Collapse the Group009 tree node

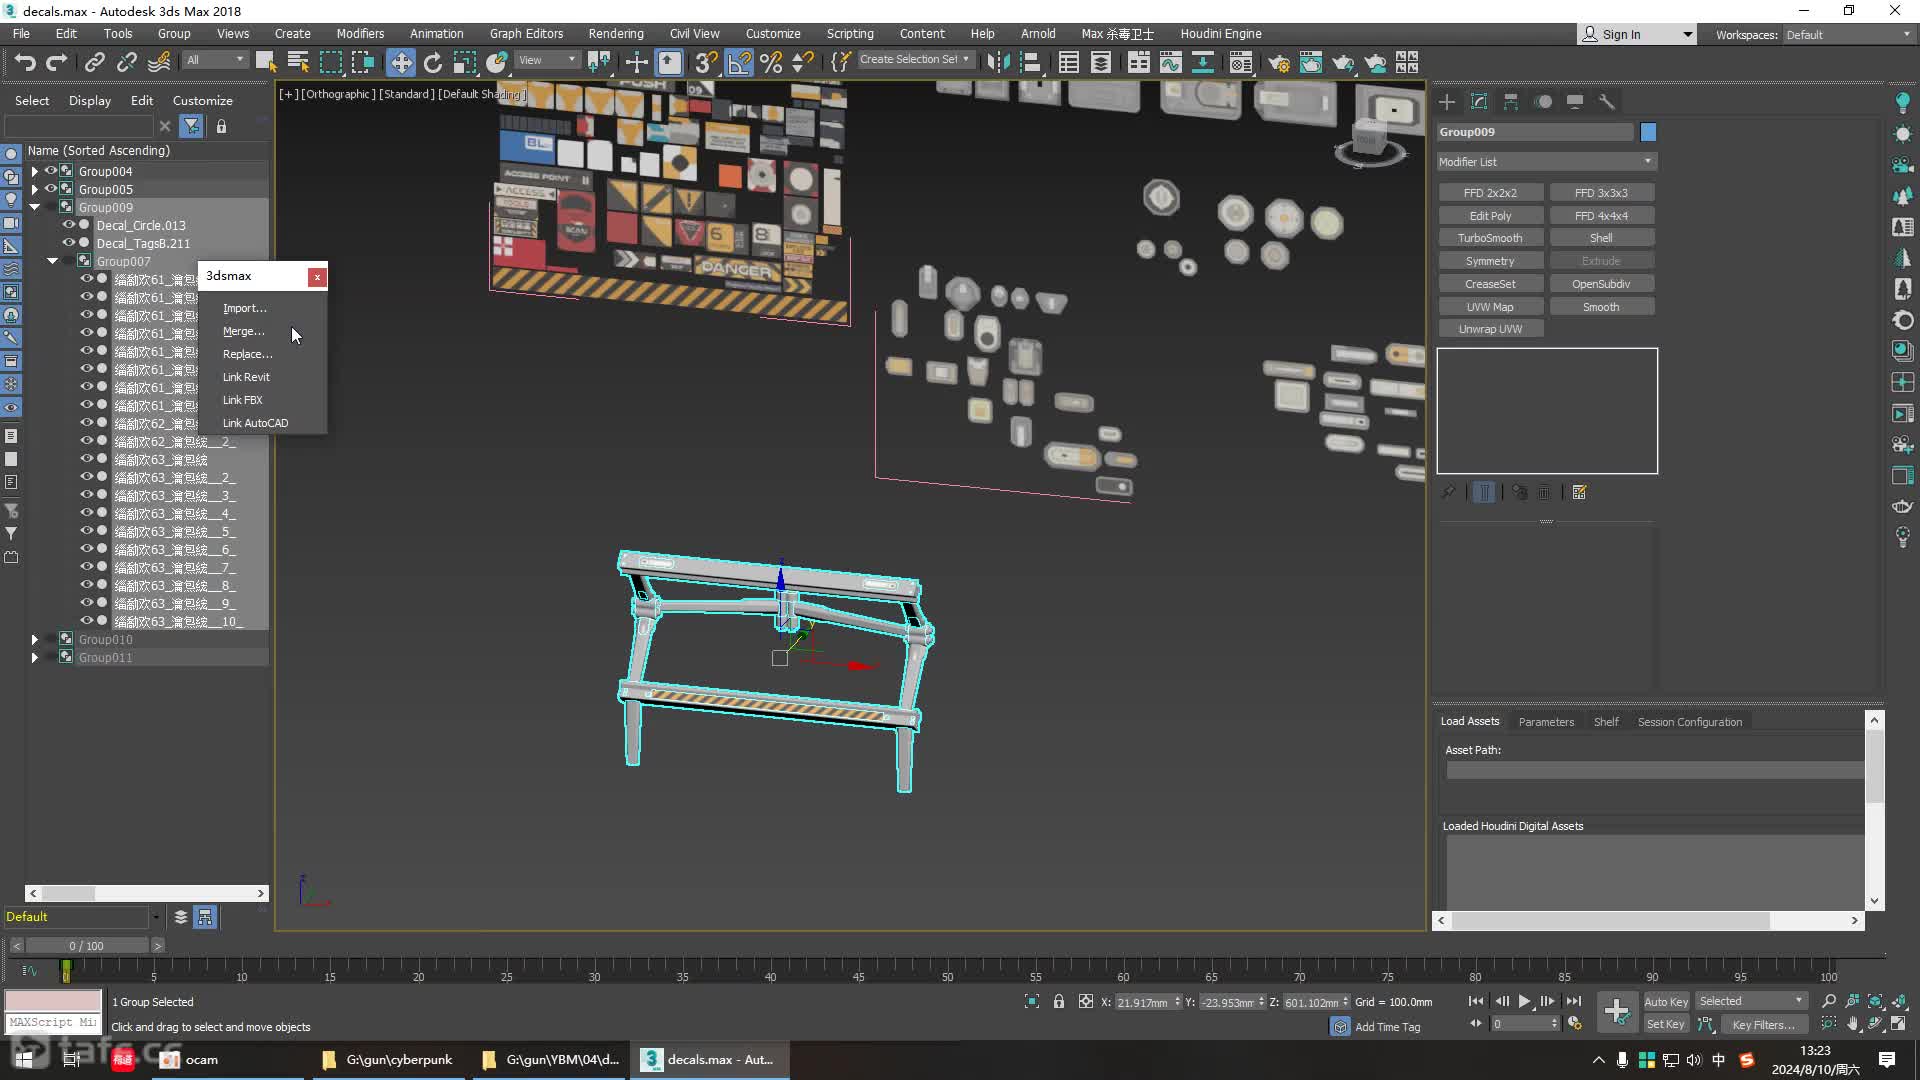point(35,207)
